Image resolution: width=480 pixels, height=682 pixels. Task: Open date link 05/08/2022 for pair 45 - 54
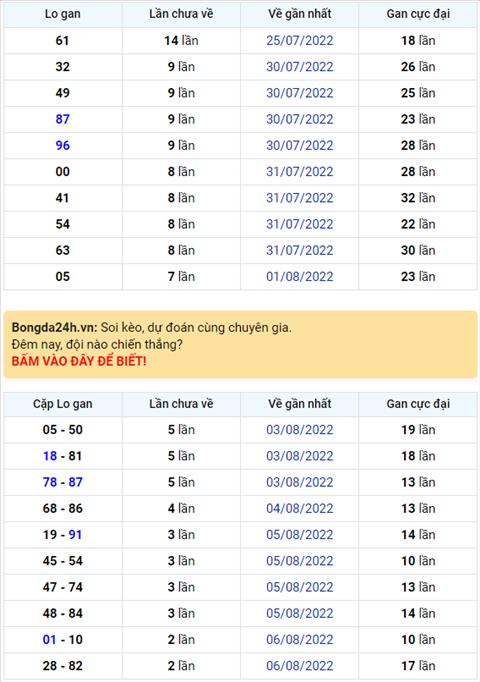300,561
